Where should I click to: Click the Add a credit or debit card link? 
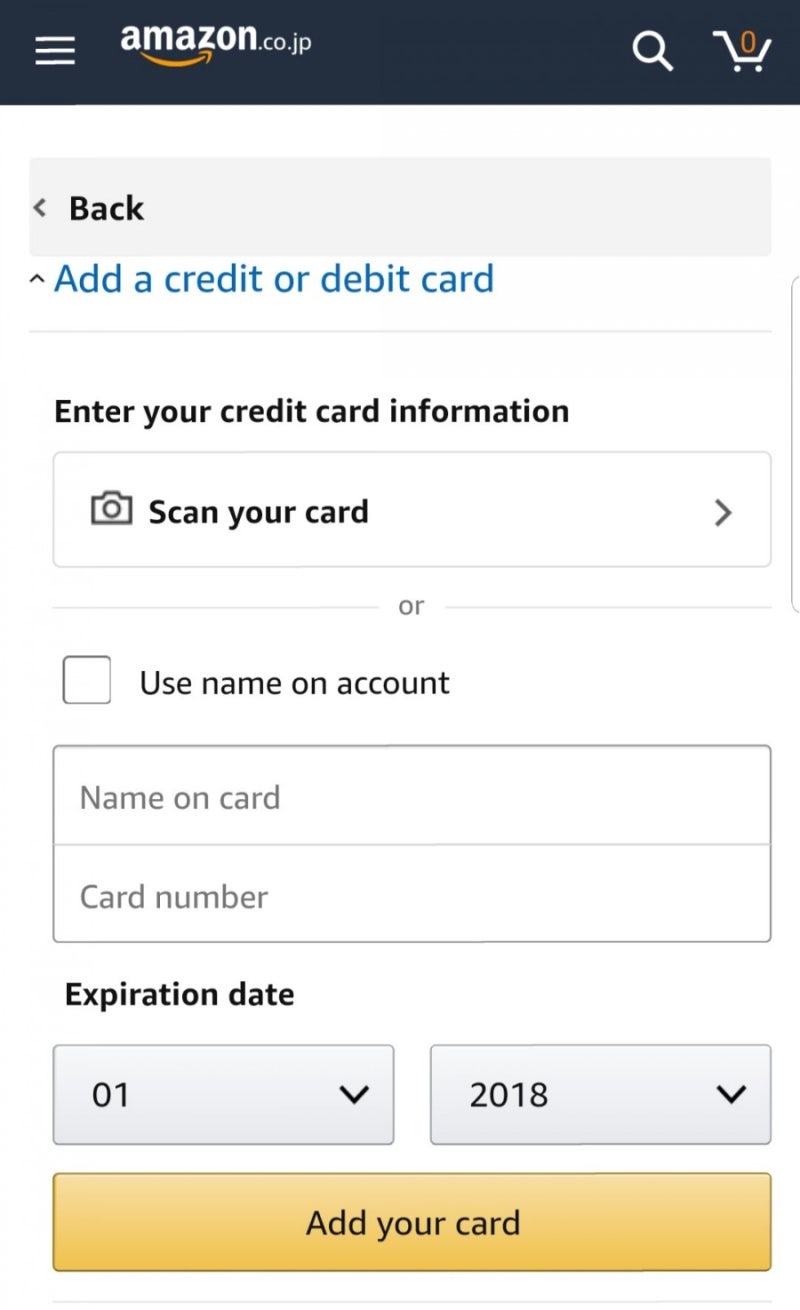[274, 279]
